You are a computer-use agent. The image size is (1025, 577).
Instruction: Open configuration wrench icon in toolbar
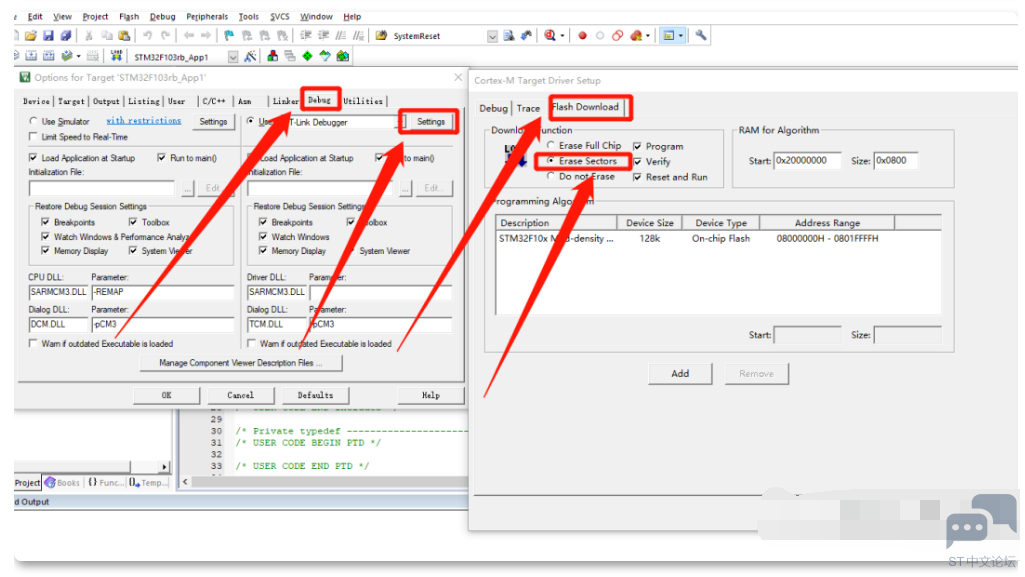coord(701,36)
